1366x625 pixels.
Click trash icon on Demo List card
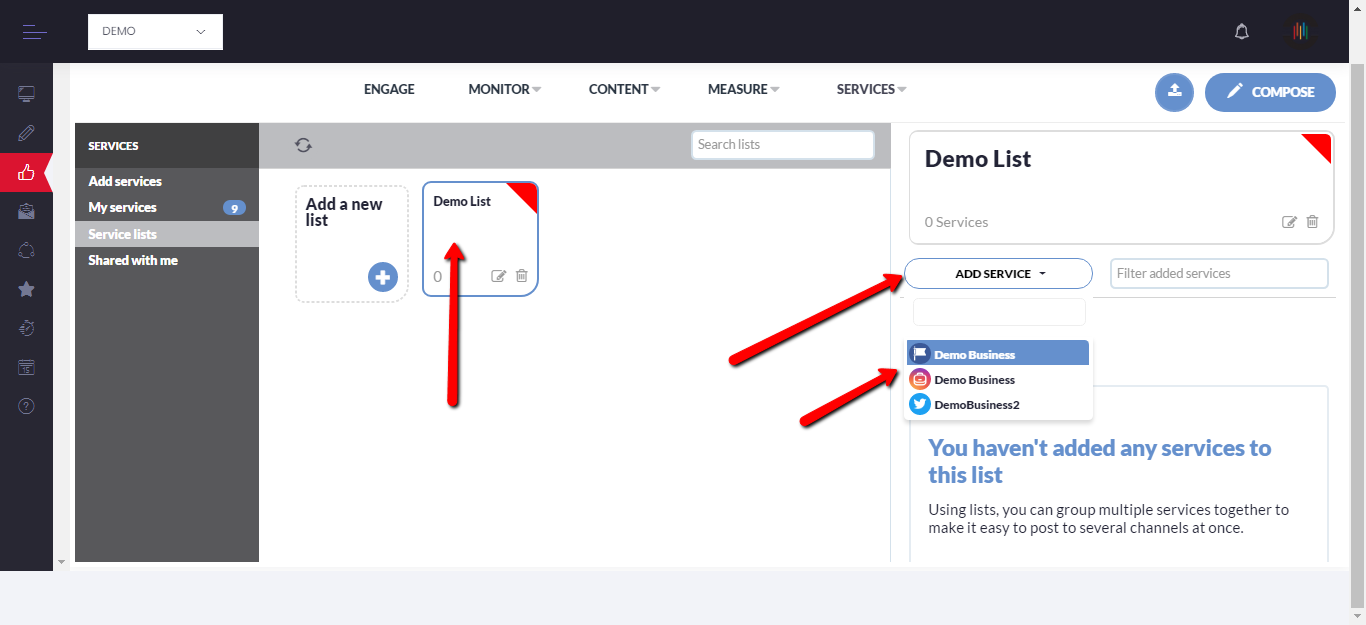click(521, 276)
